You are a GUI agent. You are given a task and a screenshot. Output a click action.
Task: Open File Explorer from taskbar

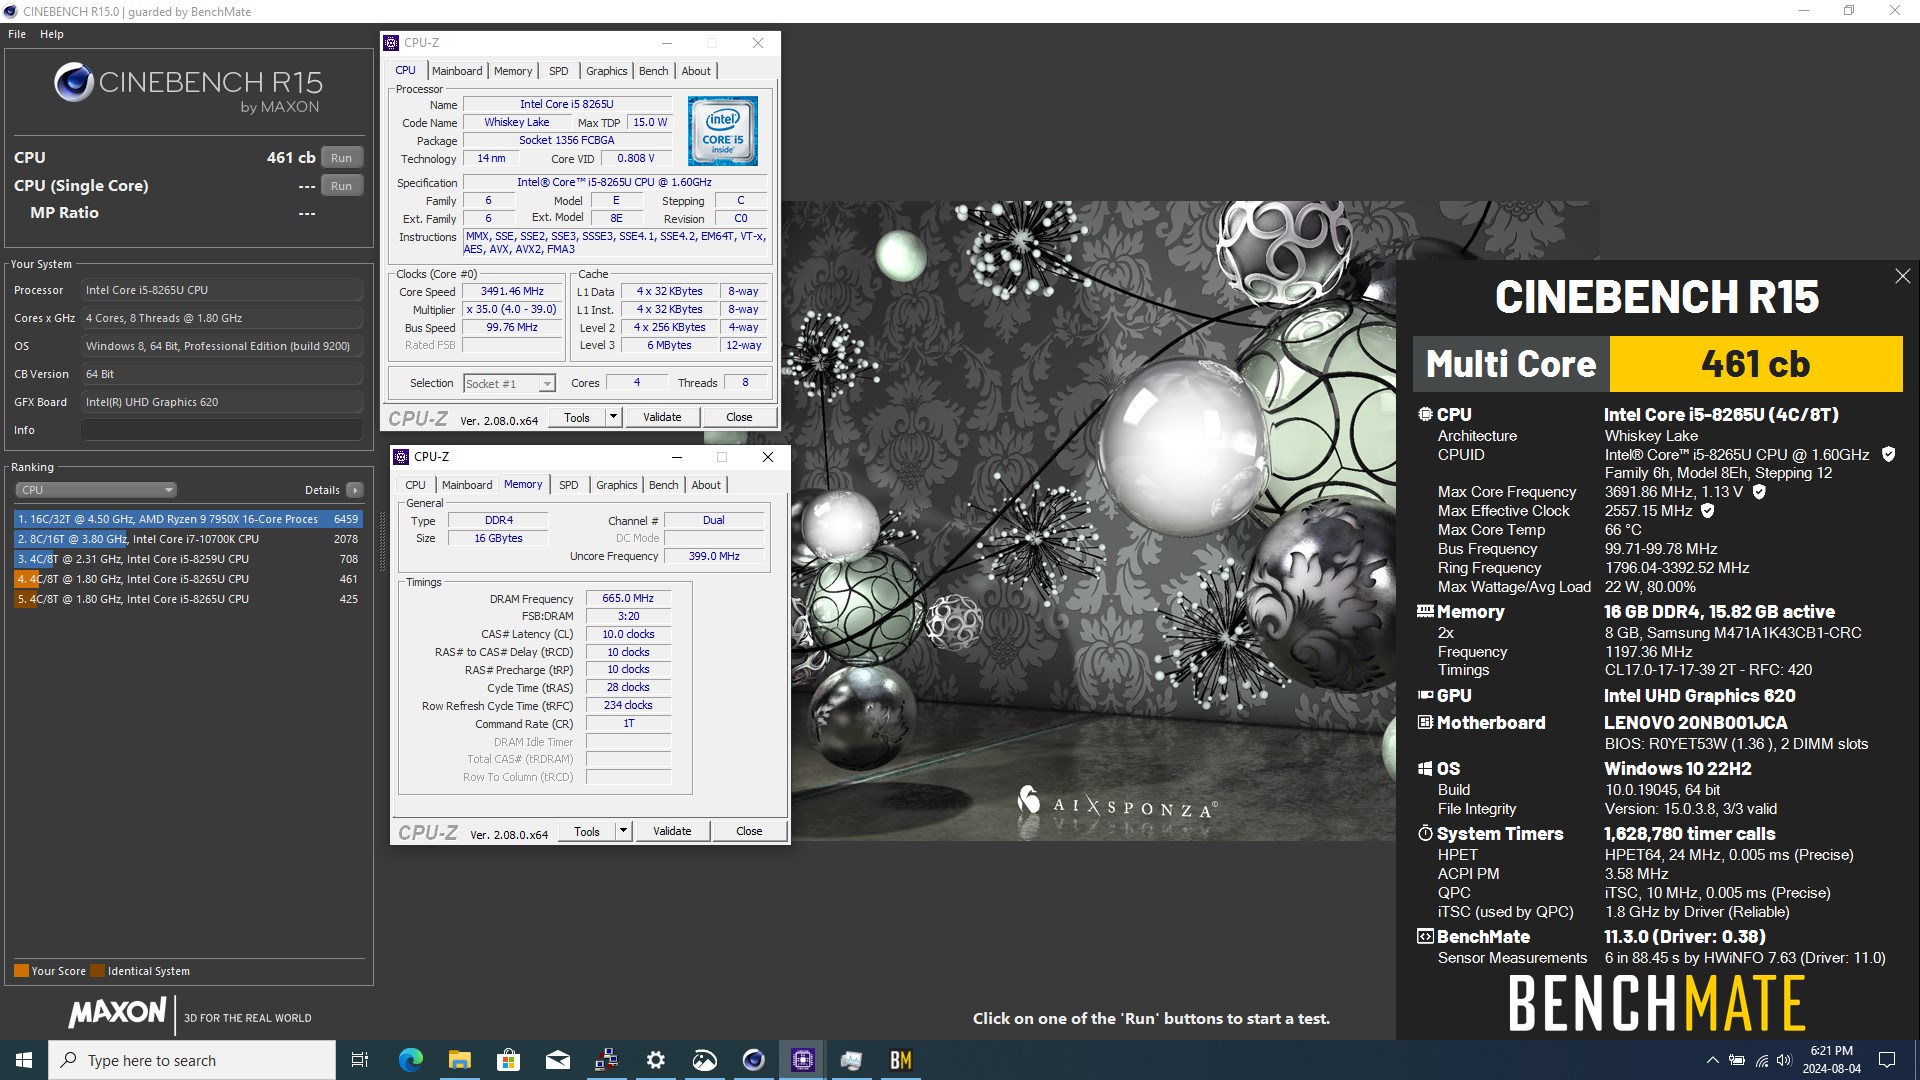point(459,1060)
